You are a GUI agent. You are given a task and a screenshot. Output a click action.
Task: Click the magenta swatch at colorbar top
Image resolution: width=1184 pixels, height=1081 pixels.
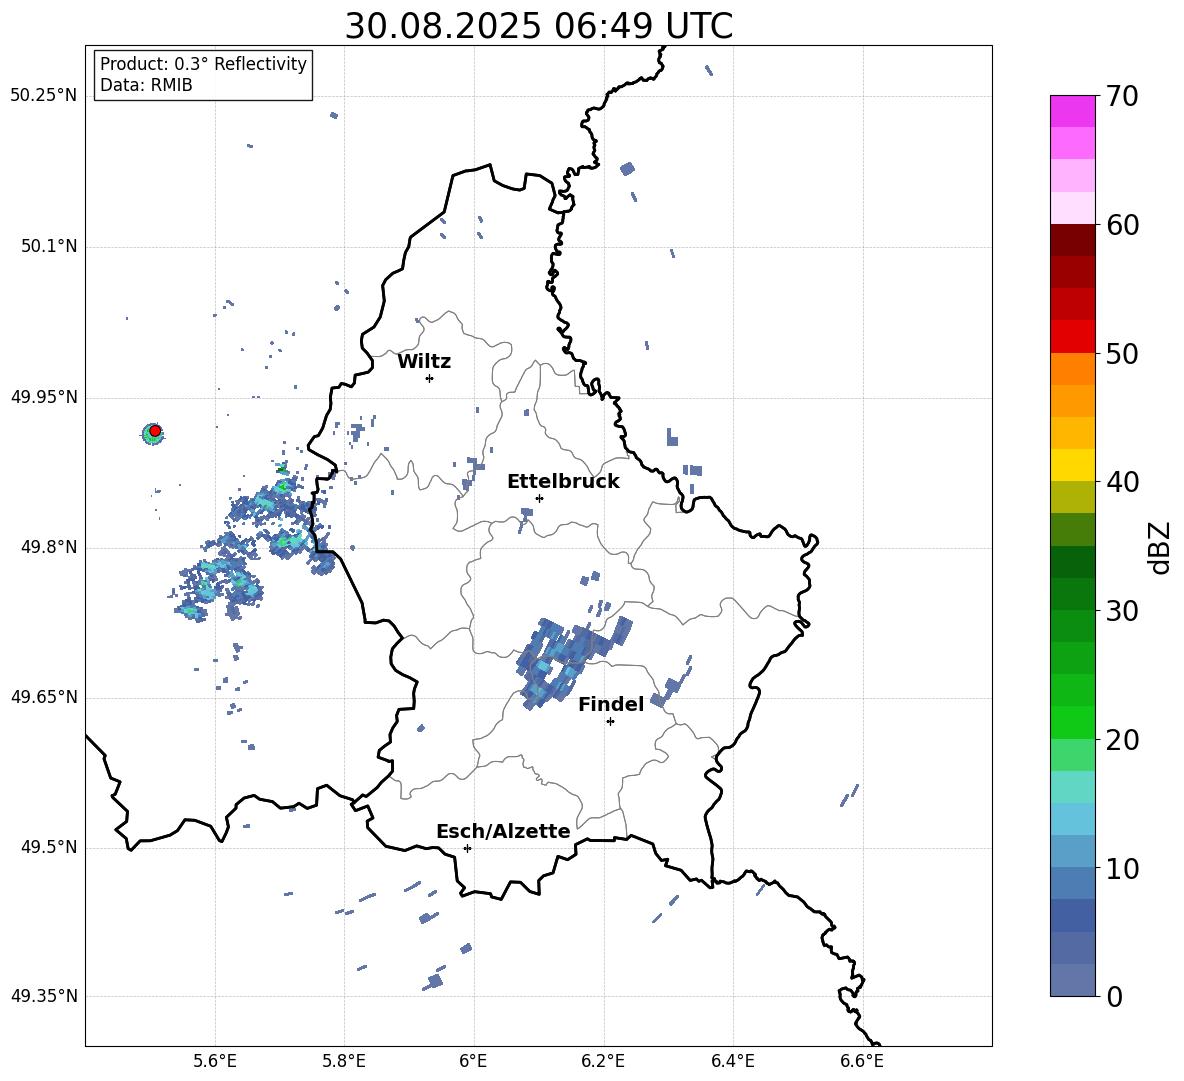(x=1072, y=111)
